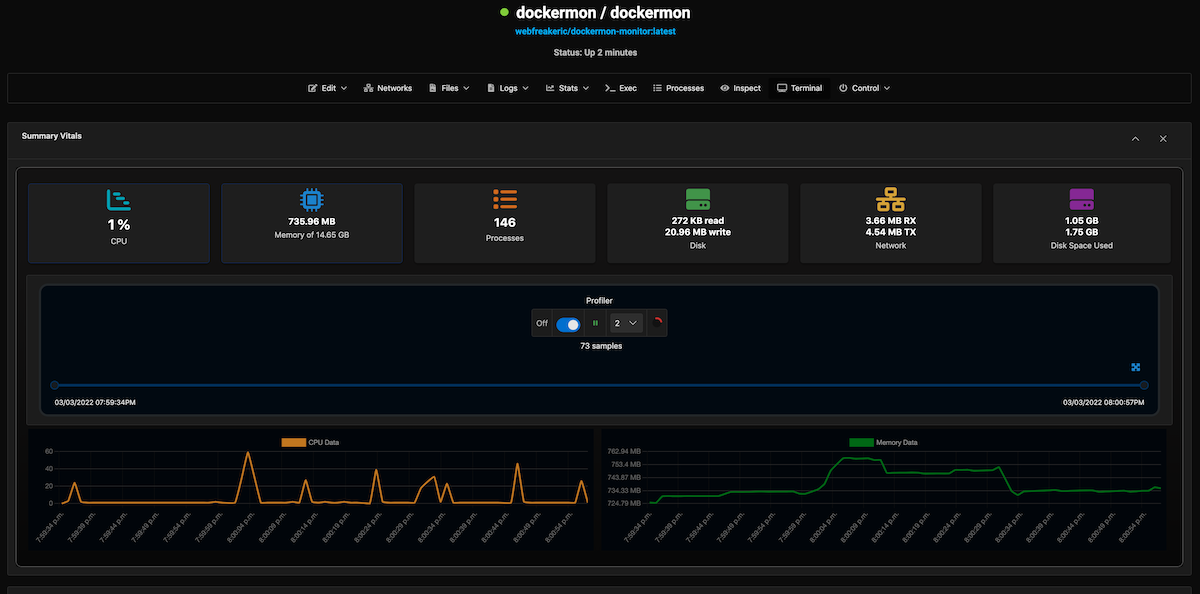
Task: Click the middle of the blue timeline track
Action: pyautogui.click(x=600, y=385)
